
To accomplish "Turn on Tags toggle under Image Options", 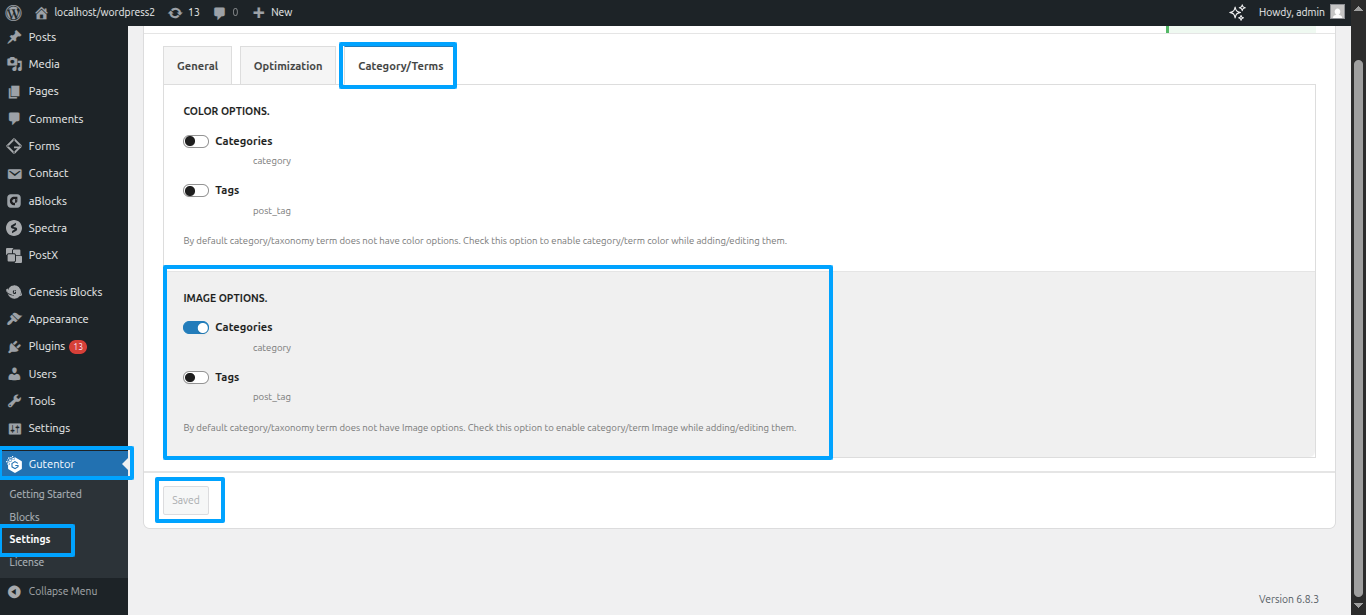I will click(196, 377).
